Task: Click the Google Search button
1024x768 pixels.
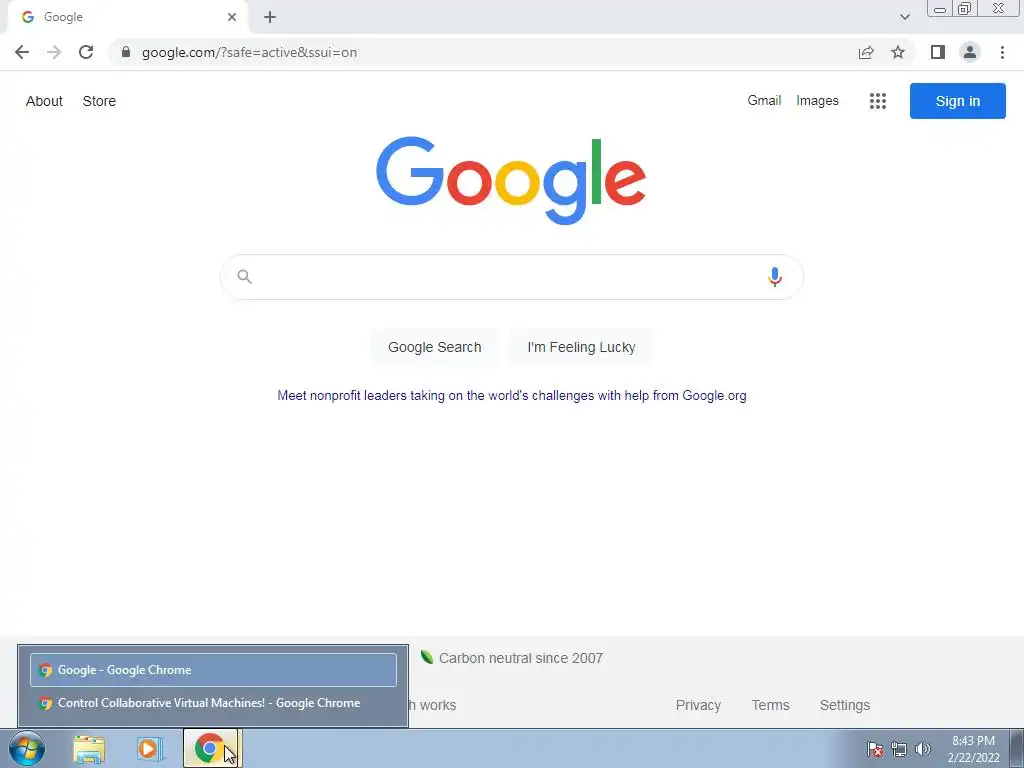Action: point(434,347)
